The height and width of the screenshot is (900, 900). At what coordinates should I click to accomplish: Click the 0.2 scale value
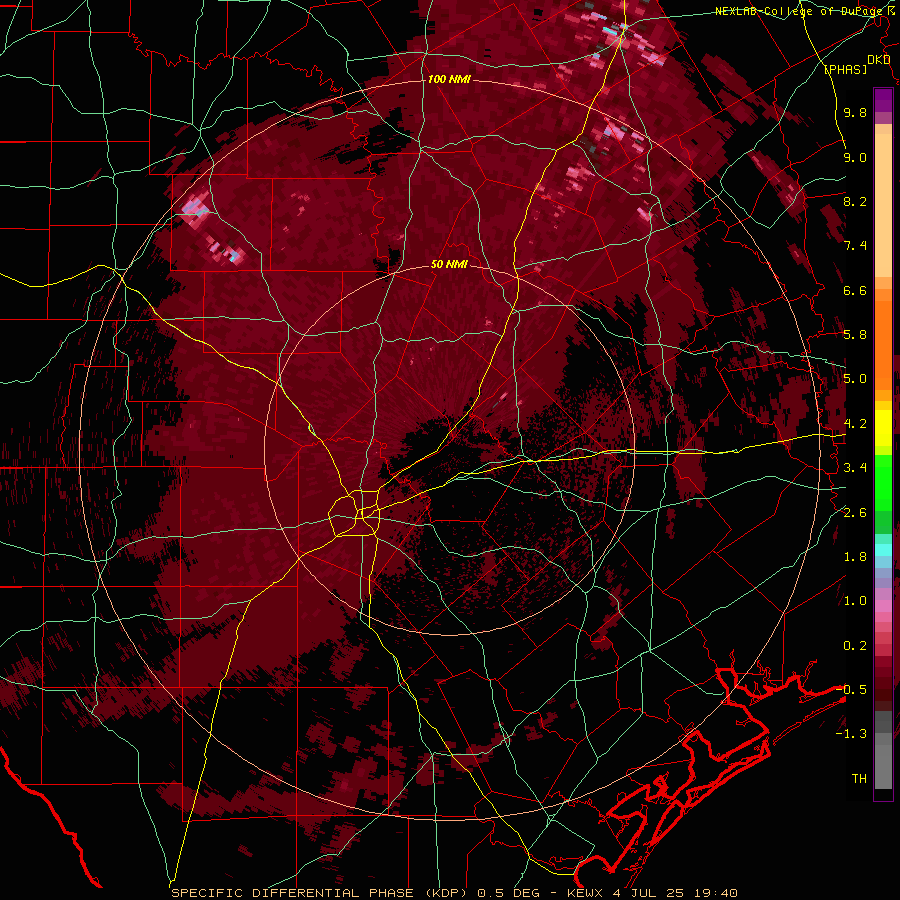855,646
